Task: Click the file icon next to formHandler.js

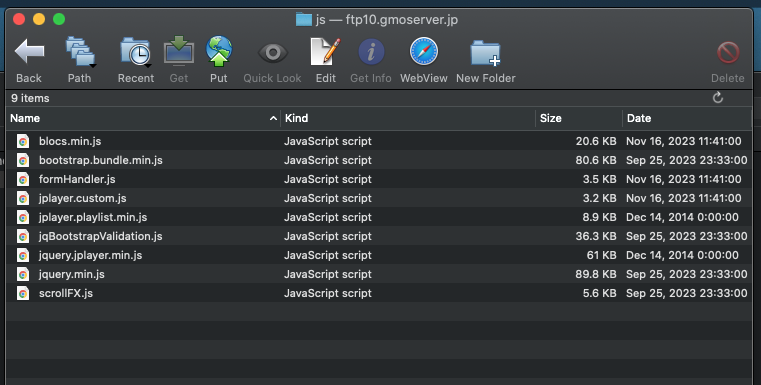Action: pyautogui.click(x=22, y=179)
